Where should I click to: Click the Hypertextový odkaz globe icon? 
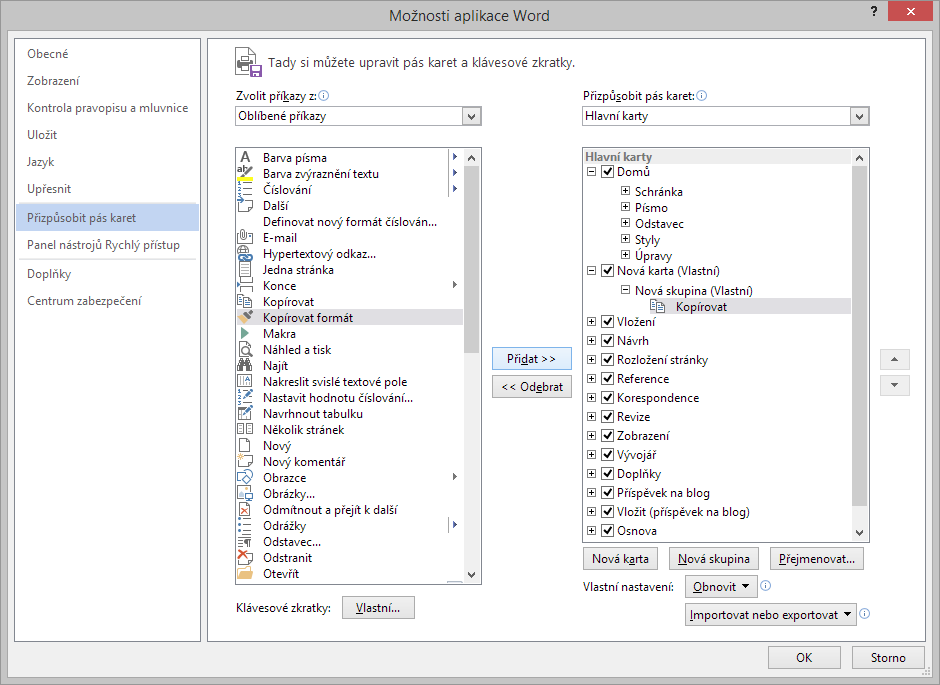click(x=245, y=254)
